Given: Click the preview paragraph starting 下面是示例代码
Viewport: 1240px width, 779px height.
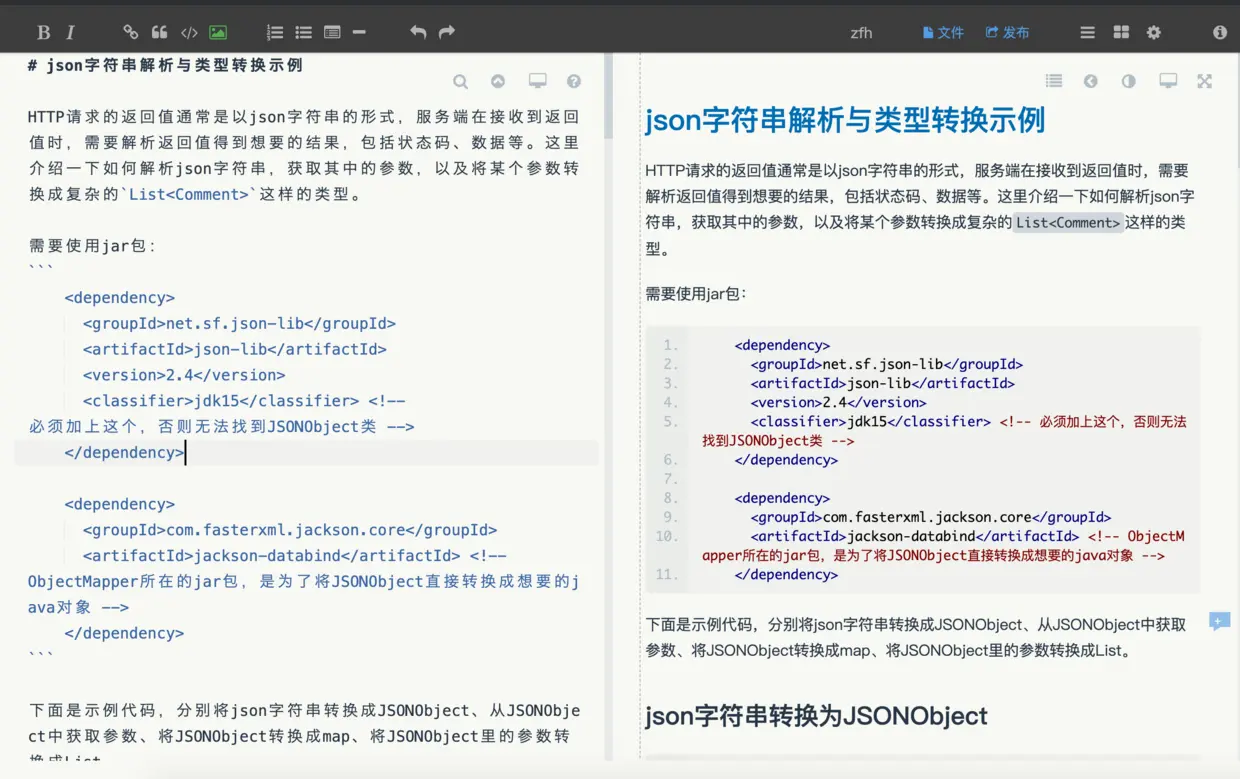Looking at the screenshot, I should (x=915, y=637).
